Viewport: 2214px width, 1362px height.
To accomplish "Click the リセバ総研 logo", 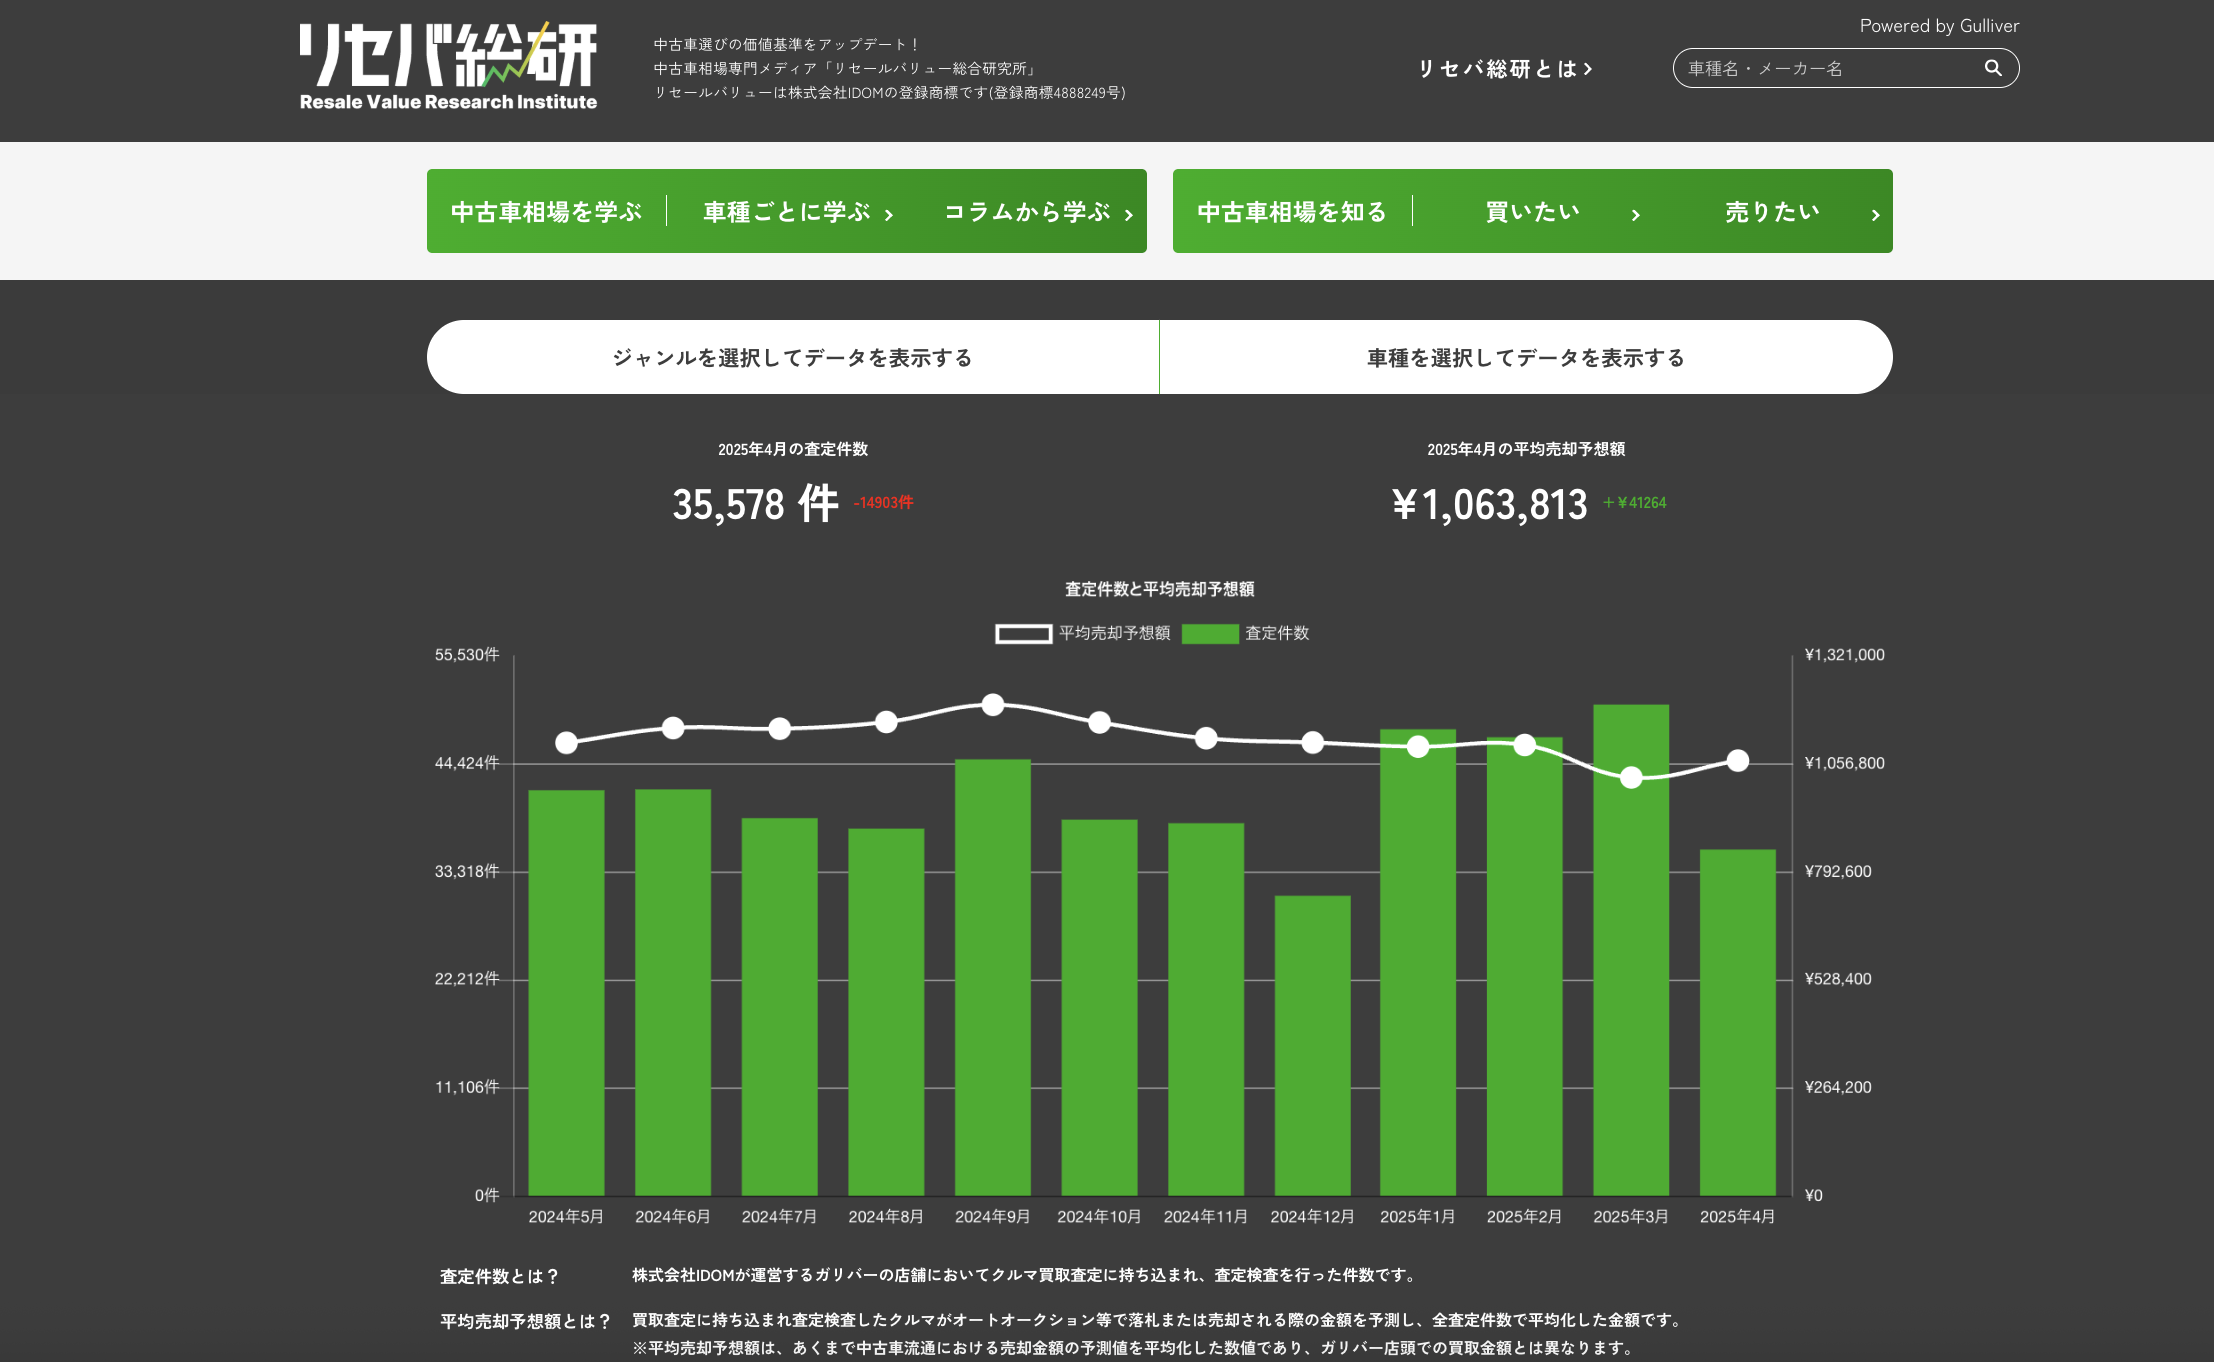I will click(x=448, y=67).
